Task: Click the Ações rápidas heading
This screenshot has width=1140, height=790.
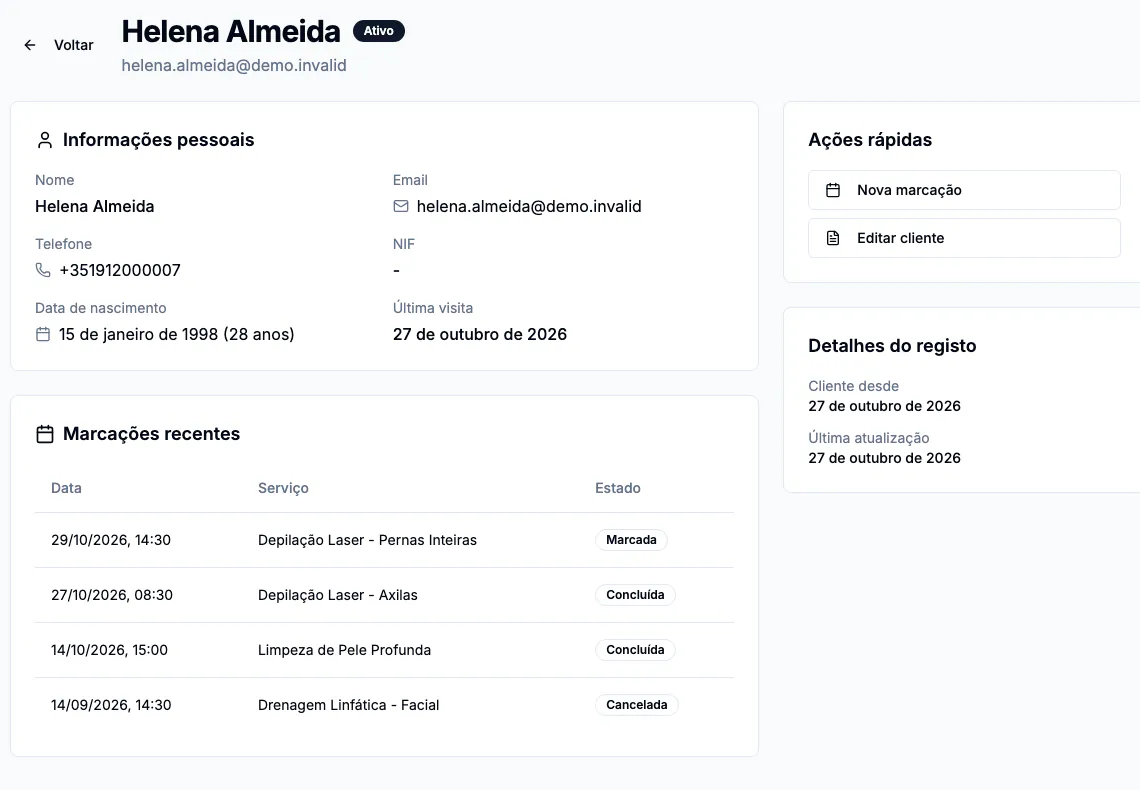Action: coord(870,140)
